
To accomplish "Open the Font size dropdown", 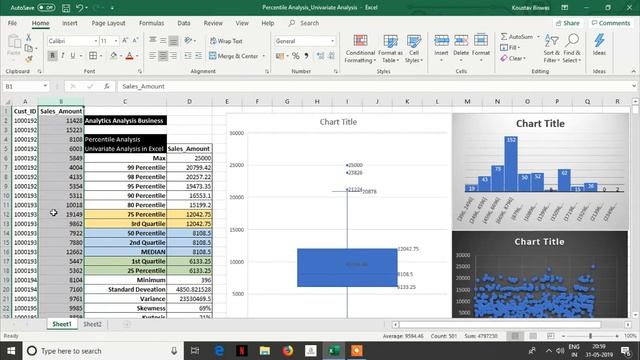I will [x=116, y=41].
